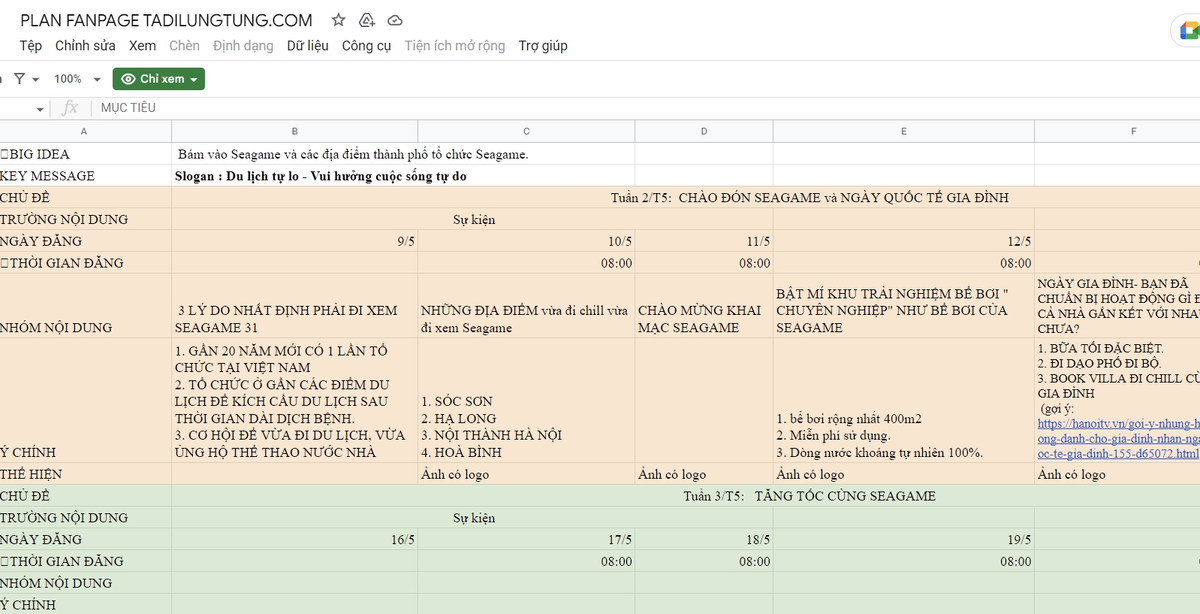Viewport: 1200px width, 614px height.
Task: Select cell '3 LÝ DO NHẤT ĐỊNH PHẢI ĐI XEM SEAGAME 31'
Action: tap(295, 306)
